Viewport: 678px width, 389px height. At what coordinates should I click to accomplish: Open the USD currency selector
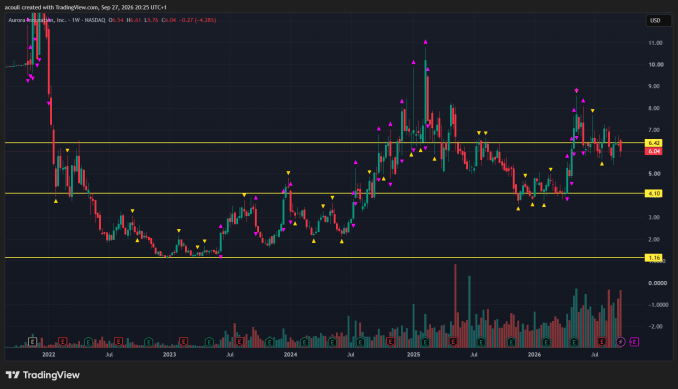[659, 20]
